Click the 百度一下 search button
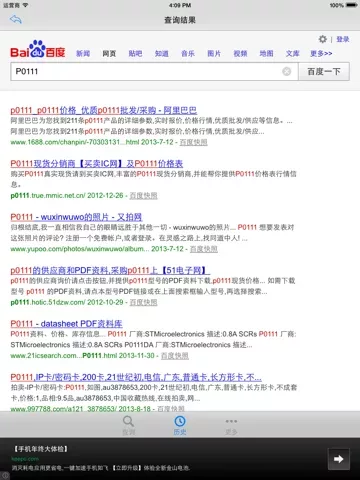This screenshot has height=480, width=360. point(324,71)
